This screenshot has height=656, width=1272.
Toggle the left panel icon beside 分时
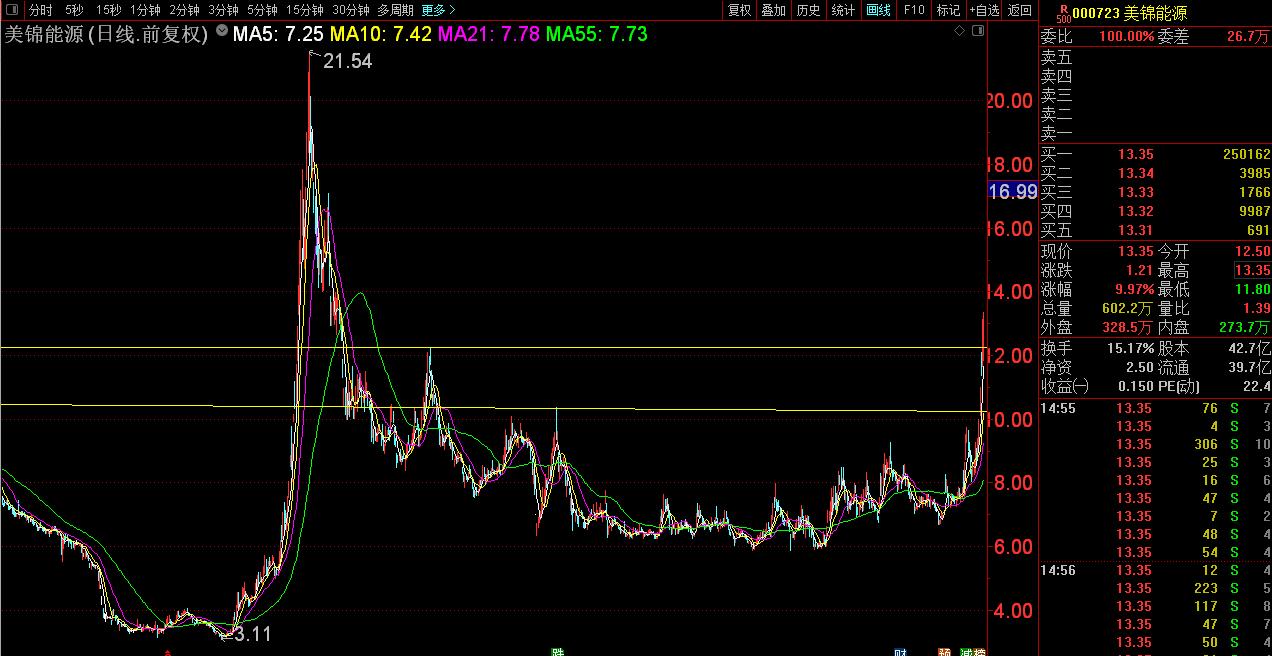tap(10, 10)
